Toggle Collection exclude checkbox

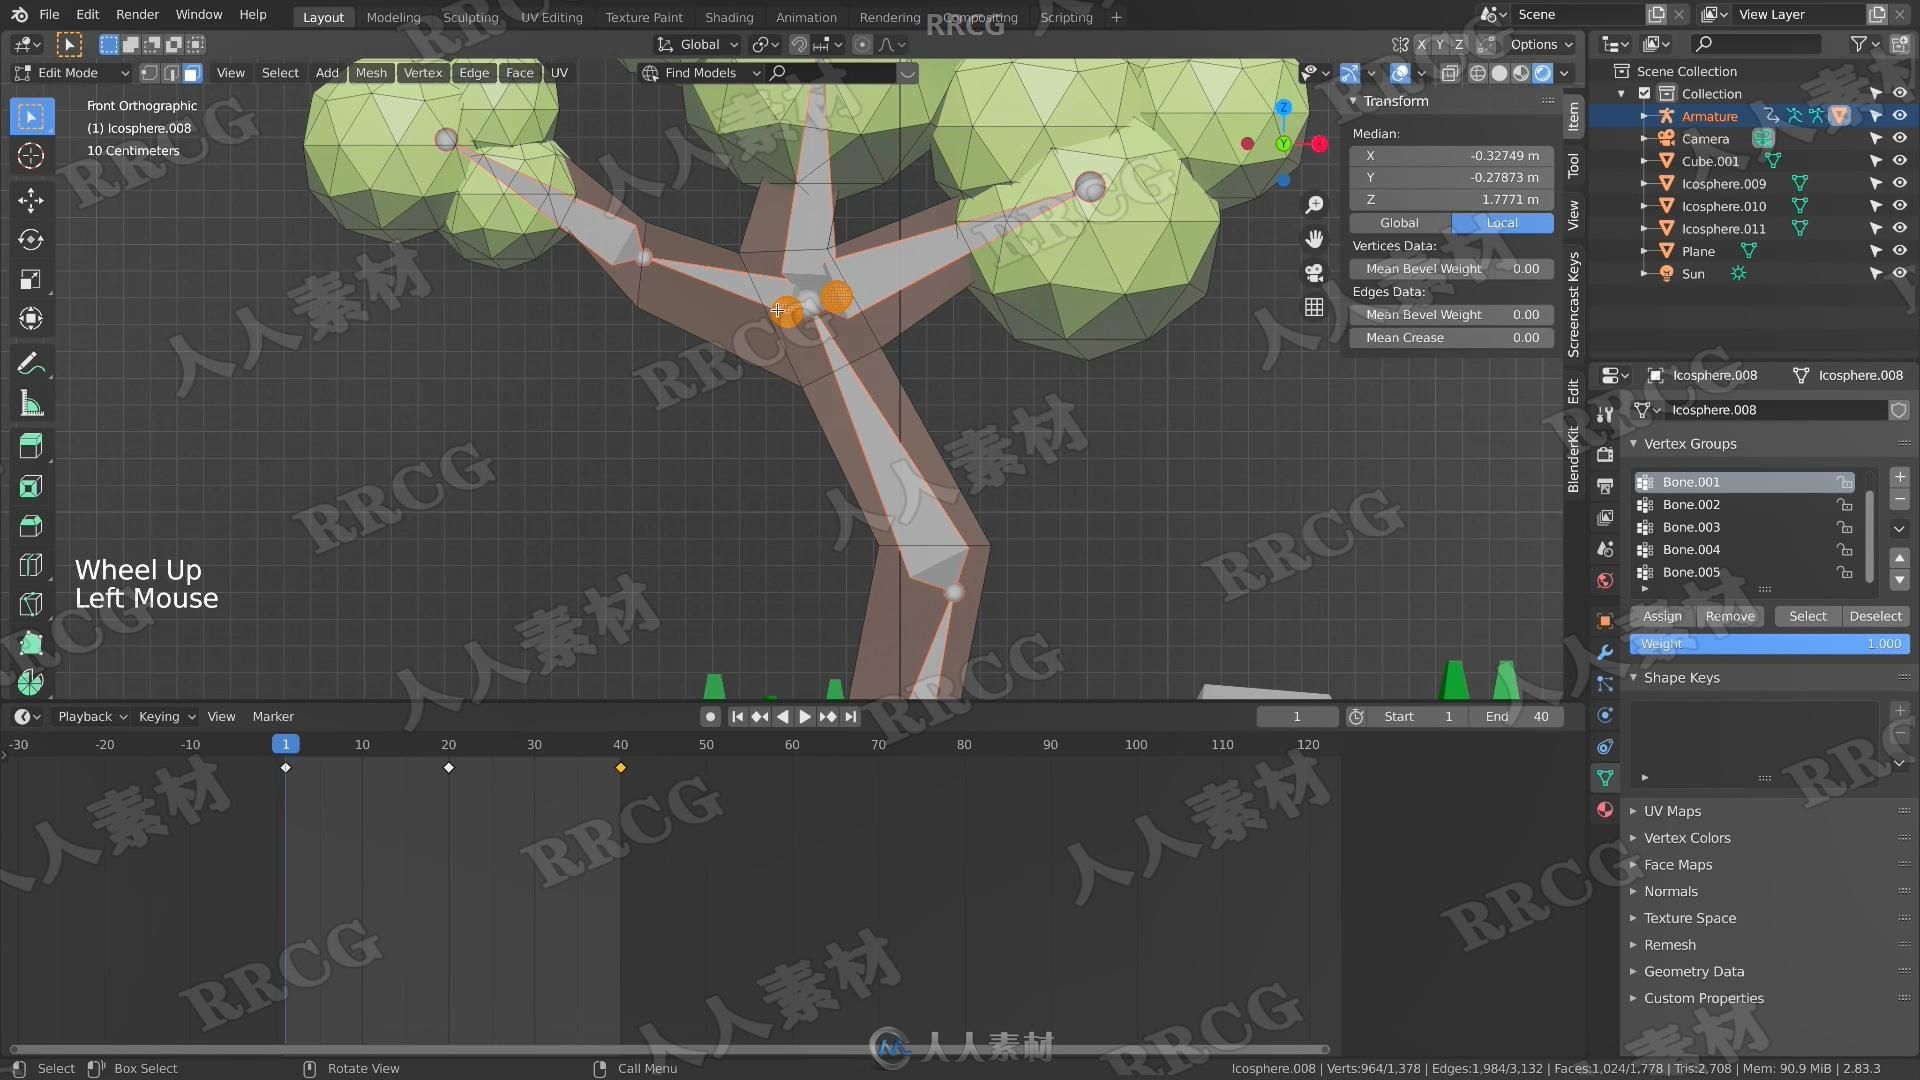(x=1644, y=94)
